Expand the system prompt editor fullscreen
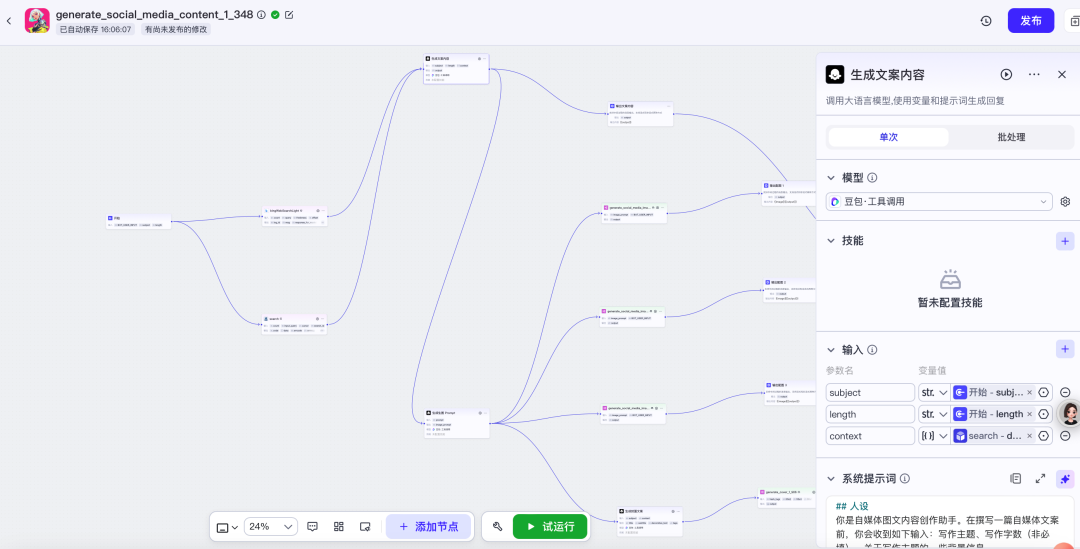The width and height of the screenshot is (1080, 549). (1040, 479)
